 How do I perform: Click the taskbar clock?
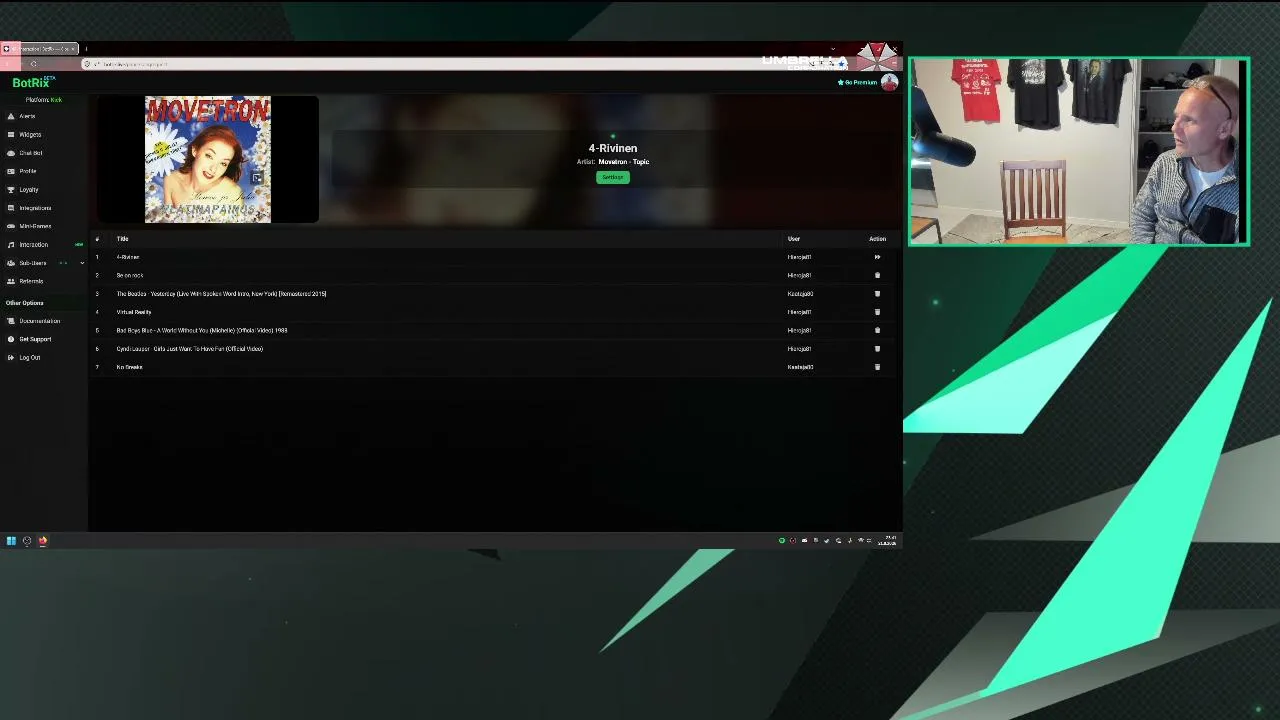(888, 541)
